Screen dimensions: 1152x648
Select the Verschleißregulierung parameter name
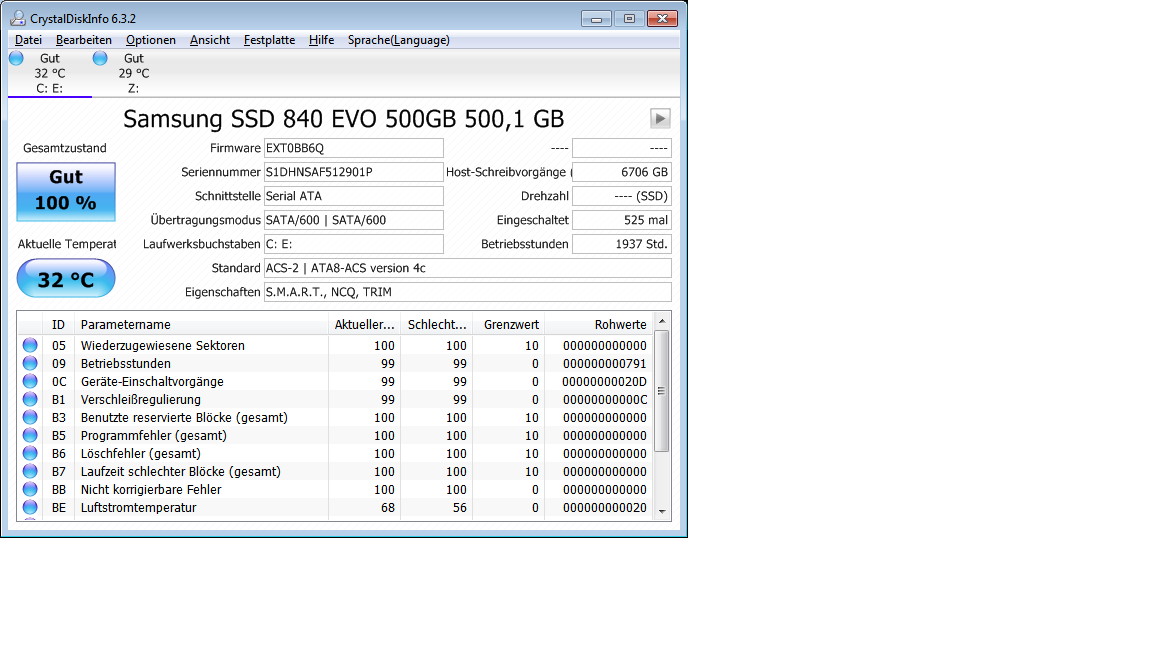[x=140, y=400]
